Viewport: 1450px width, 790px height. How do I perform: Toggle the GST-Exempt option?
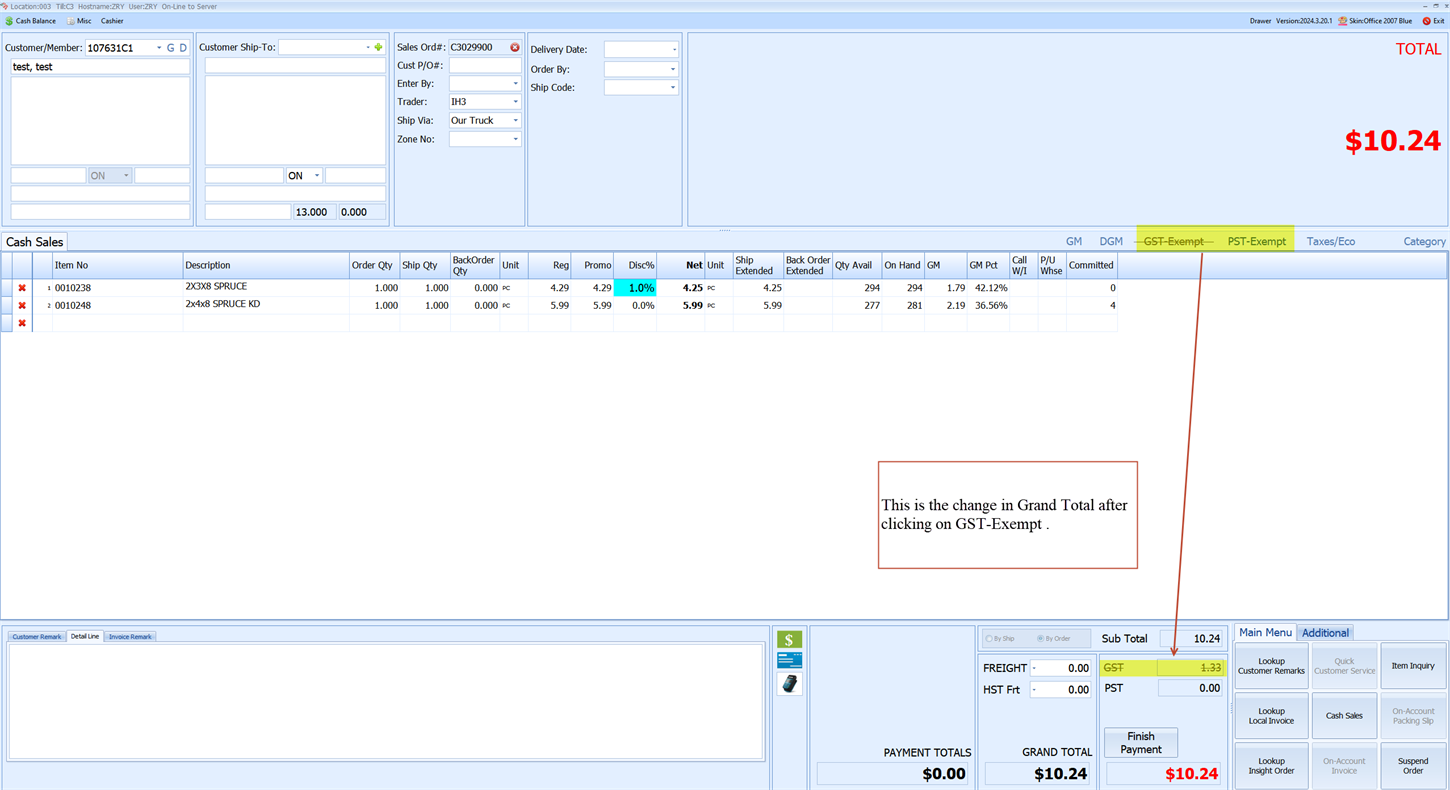click(x=1173, y=241)
